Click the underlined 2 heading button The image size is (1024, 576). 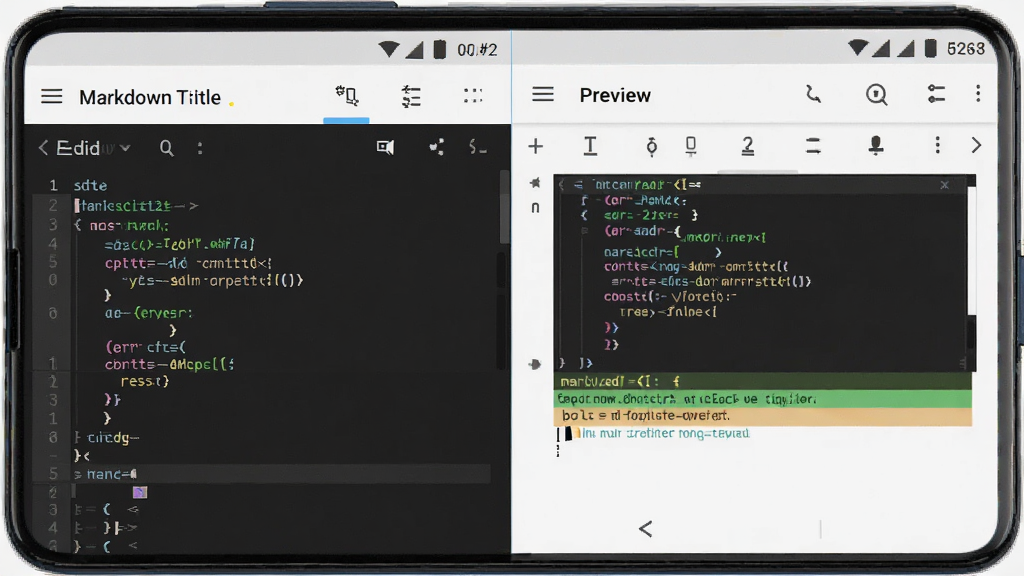pos(748,146)
